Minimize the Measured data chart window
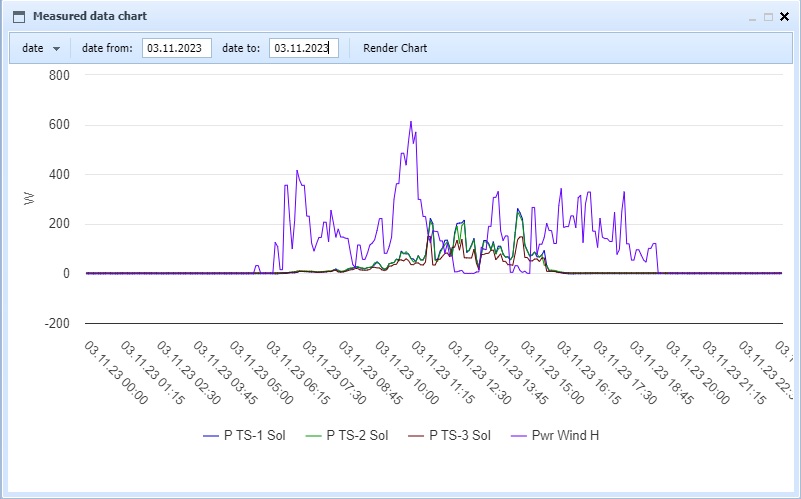Image resolution: width=801 pixels, height=499 pixels. [x=752, y=17]
